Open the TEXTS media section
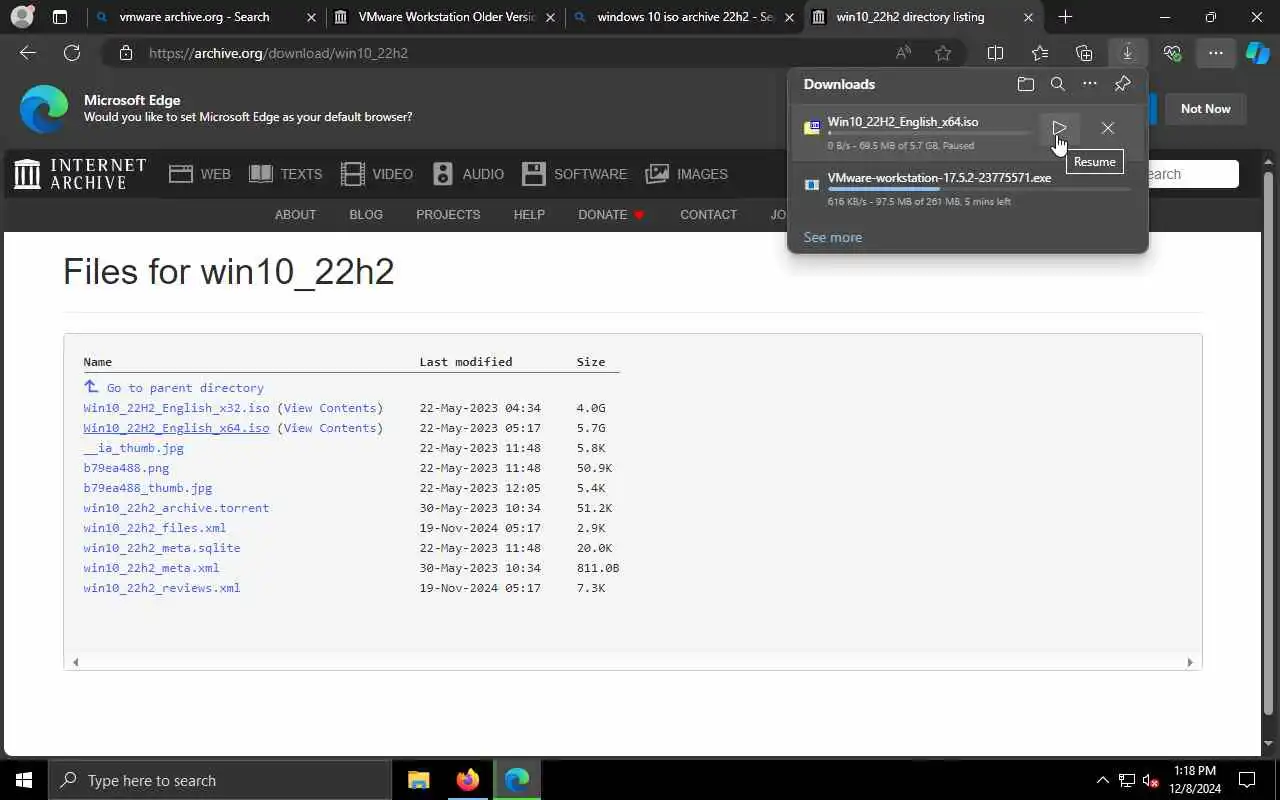This screenshot has width=1280, height=800. pos(285,174)
